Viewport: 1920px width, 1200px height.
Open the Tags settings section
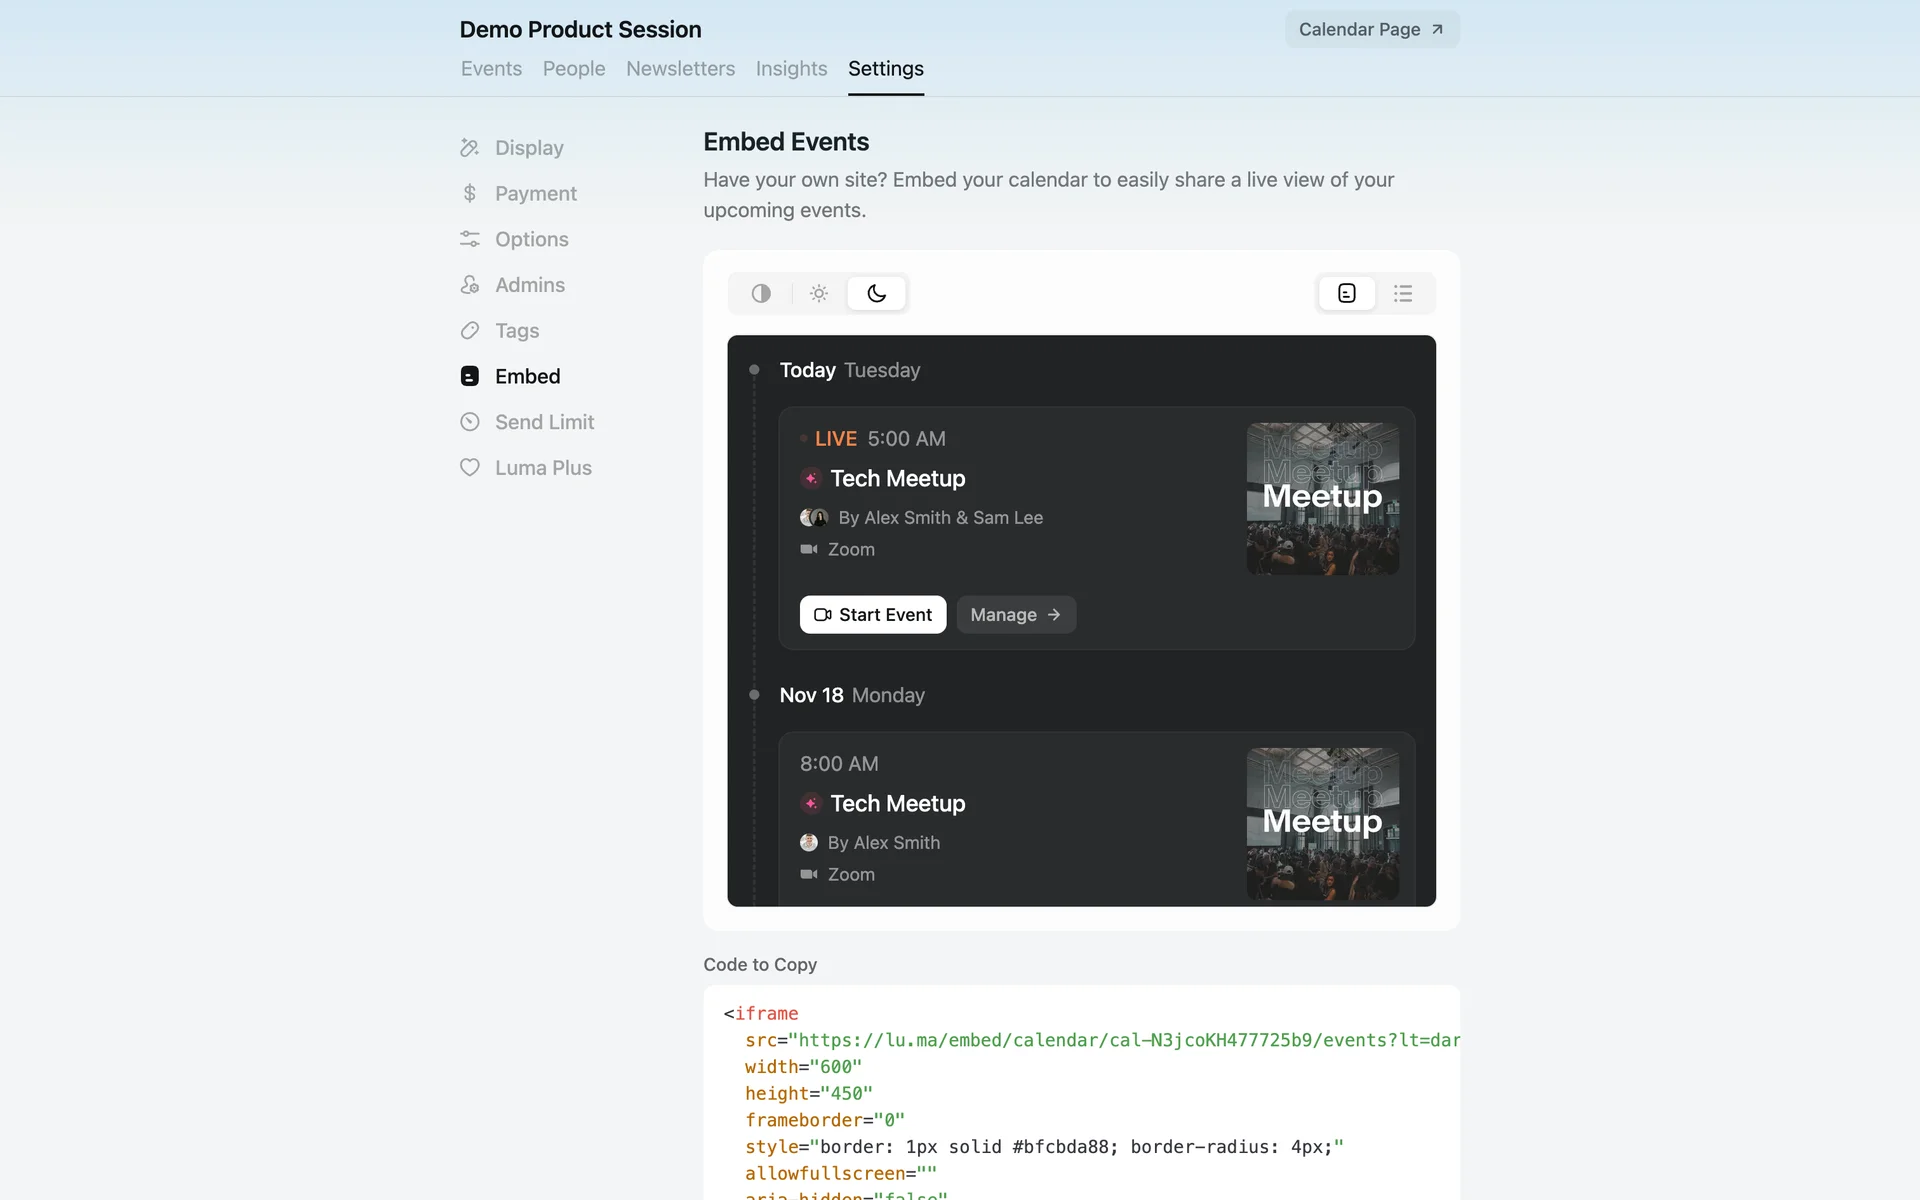pyautogui.click(x=516, y=331)
